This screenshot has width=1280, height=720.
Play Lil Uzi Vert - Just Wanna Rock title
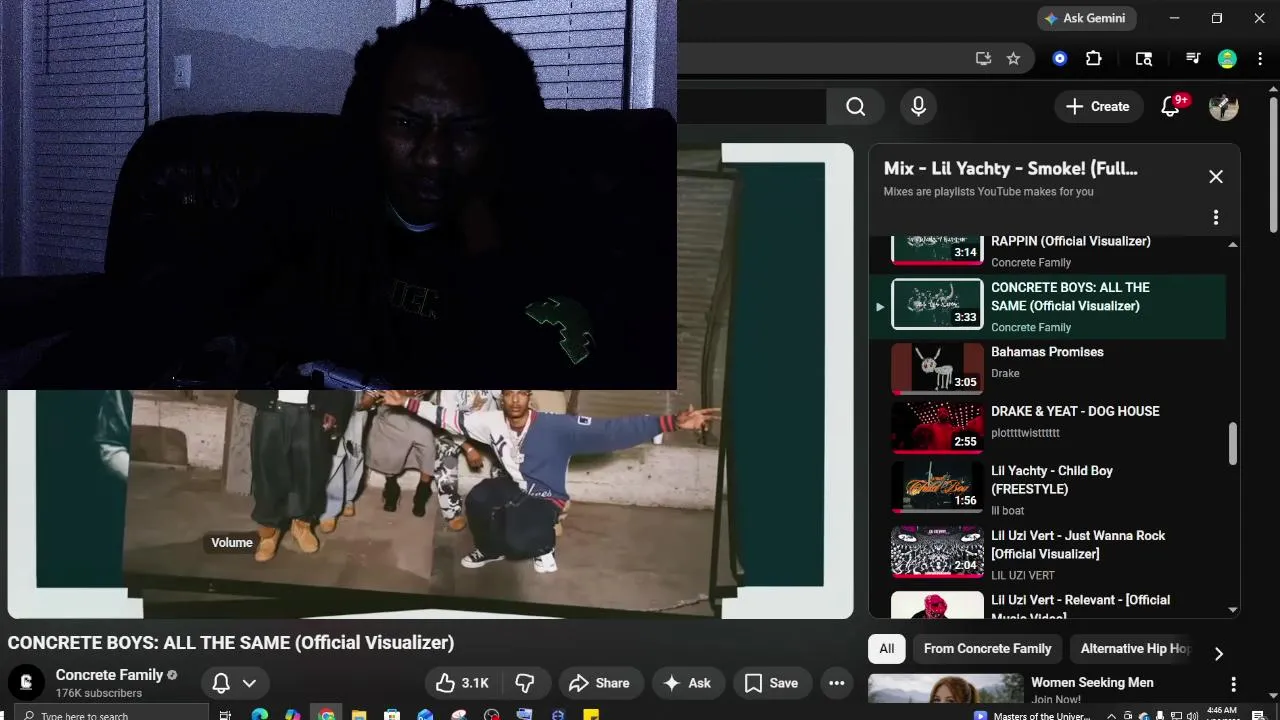1078,544
